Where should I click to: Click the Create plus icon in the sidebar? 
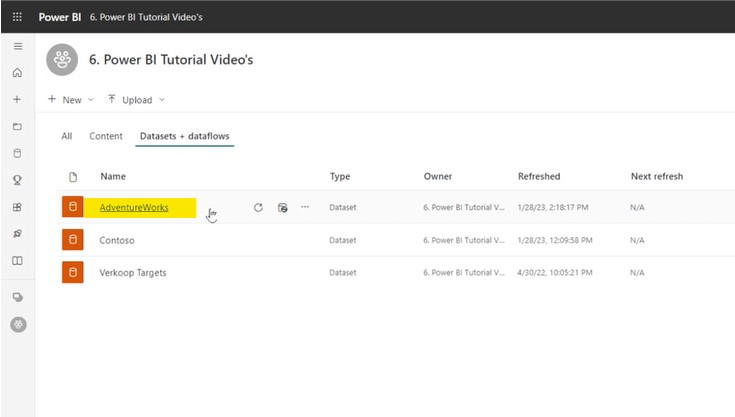17,100
